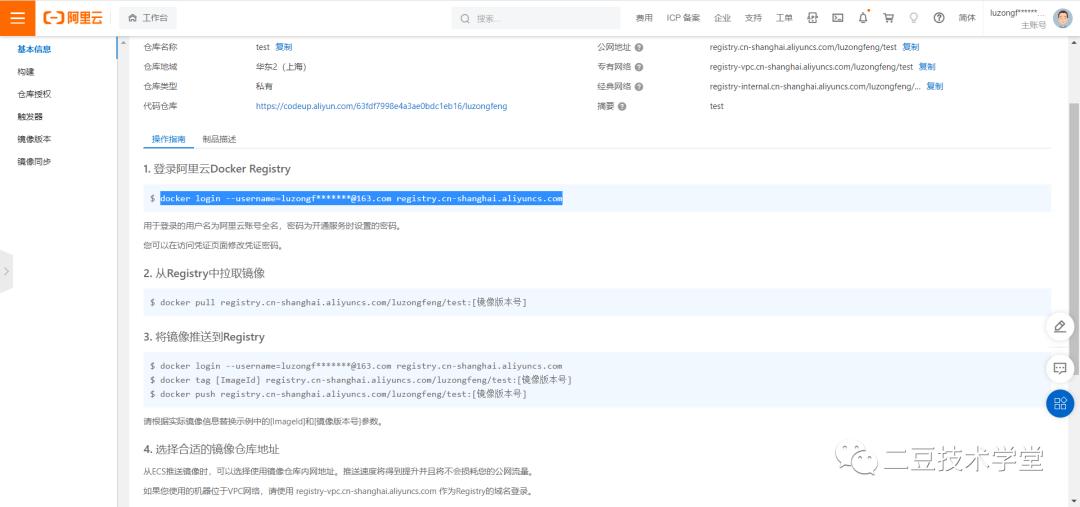Expand the collapsed left panel arrow
Screen dimensions: 1080x507
(6, 271)
